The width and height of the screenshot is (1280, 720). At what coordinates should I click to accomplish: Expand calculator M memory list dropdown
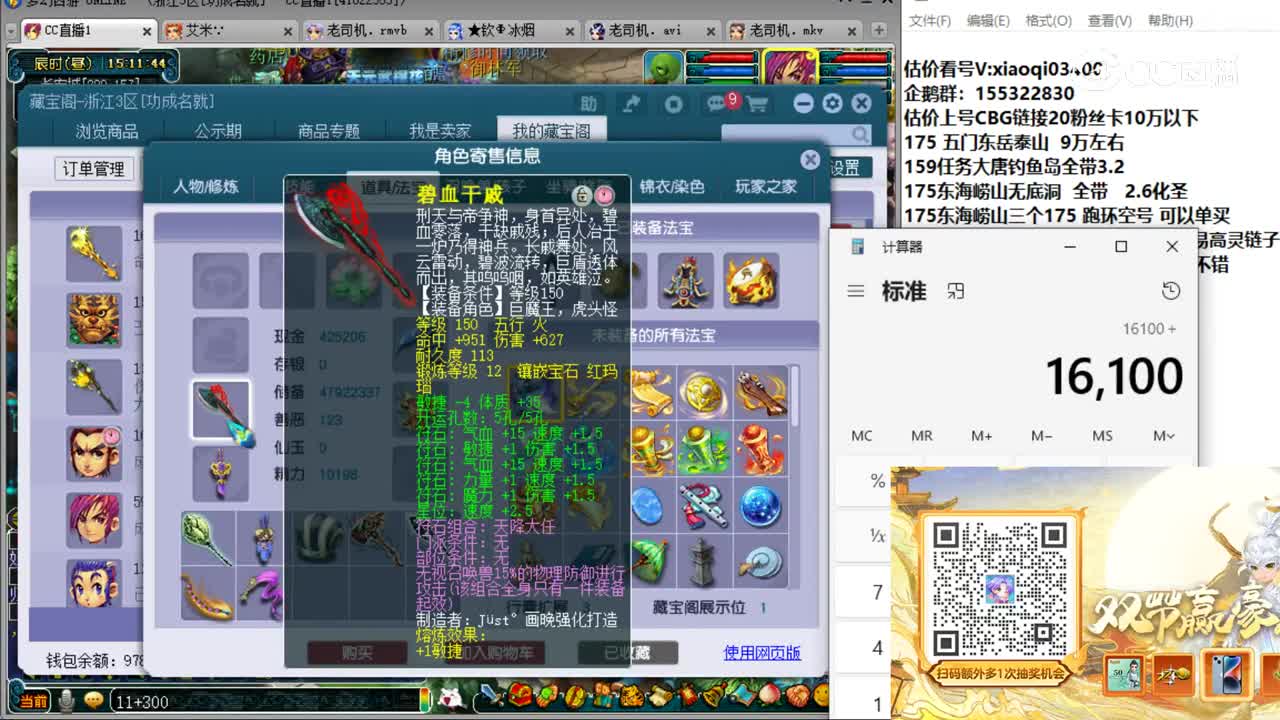pyautogui.click(x=1163, y=436)
